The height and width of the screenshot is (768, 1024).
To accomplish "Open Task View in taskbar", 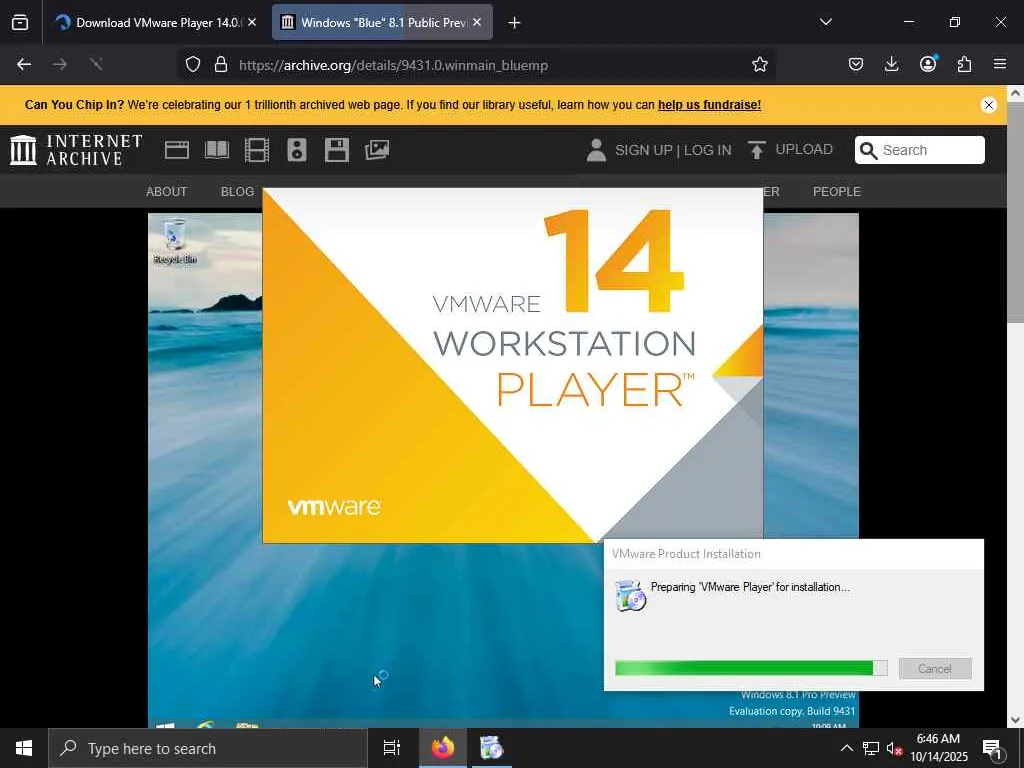I will tap(392, 748).
